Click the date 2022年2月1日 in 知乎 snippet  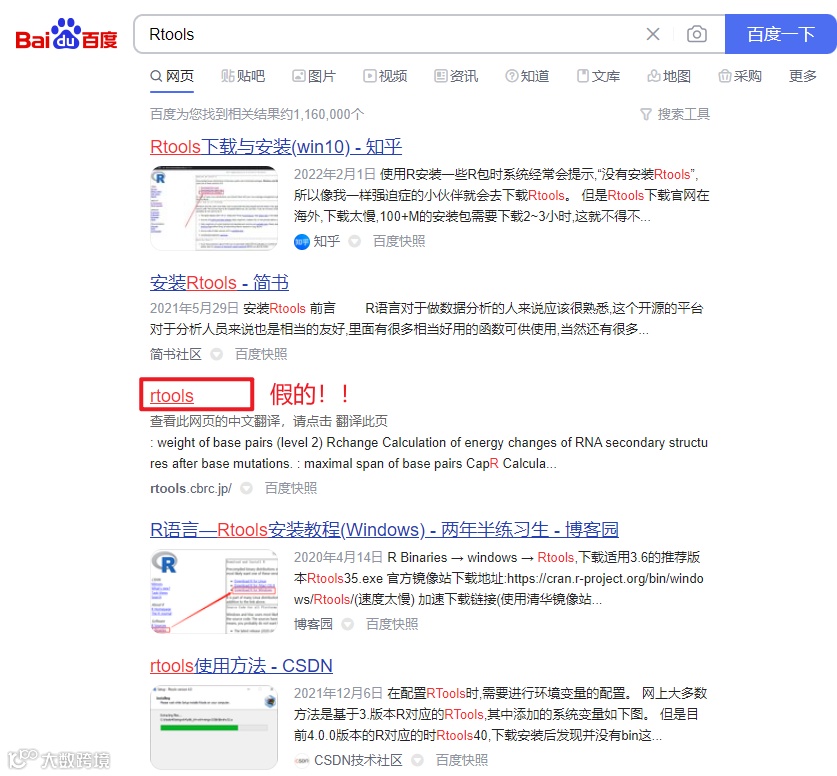pos(335,175)
